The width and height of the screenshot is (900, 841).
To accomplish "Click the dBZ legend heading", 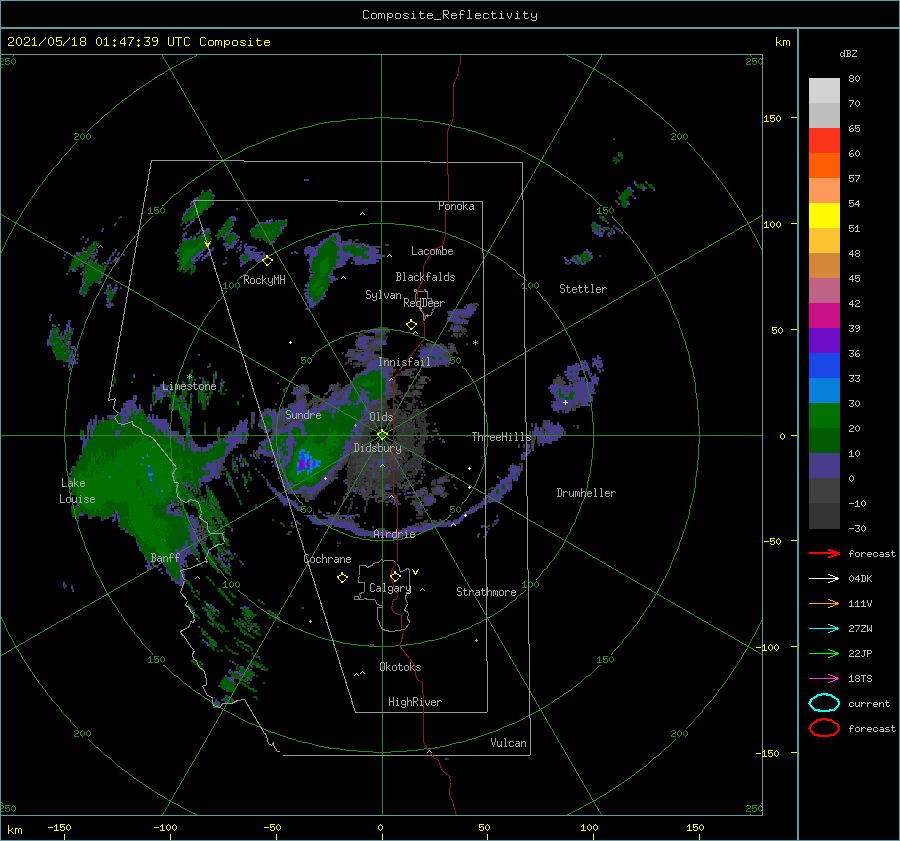I will [848, 53].
